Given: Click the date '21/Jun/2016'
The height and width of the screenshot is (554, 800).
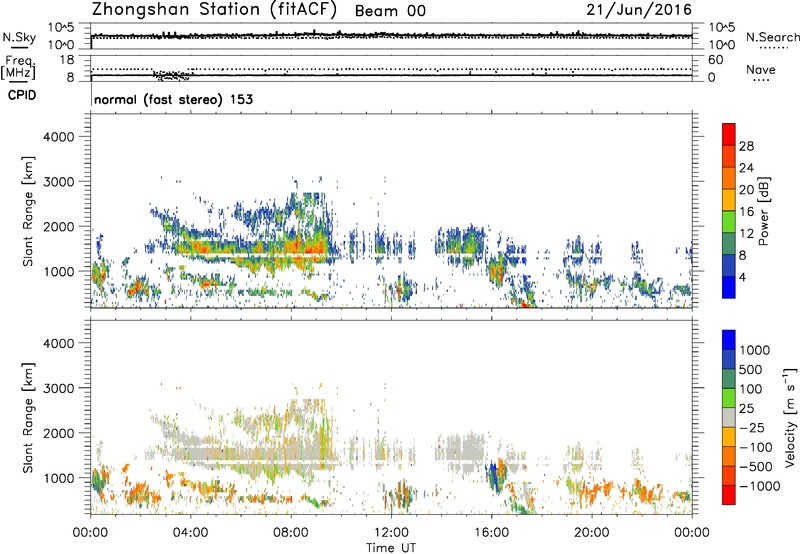Looking at the screenshot, I should click(639, 10).
